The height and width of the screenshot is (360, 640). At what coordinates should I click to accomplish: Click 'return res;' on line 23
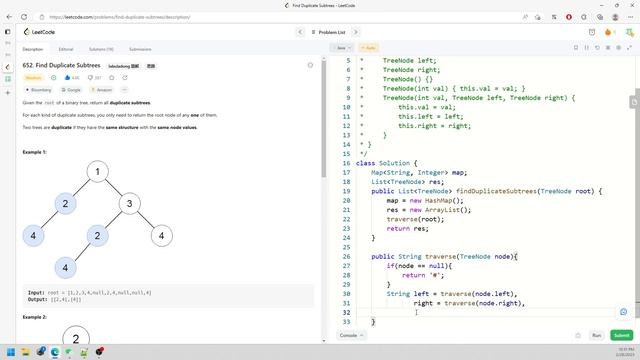[x=407, y=229]
